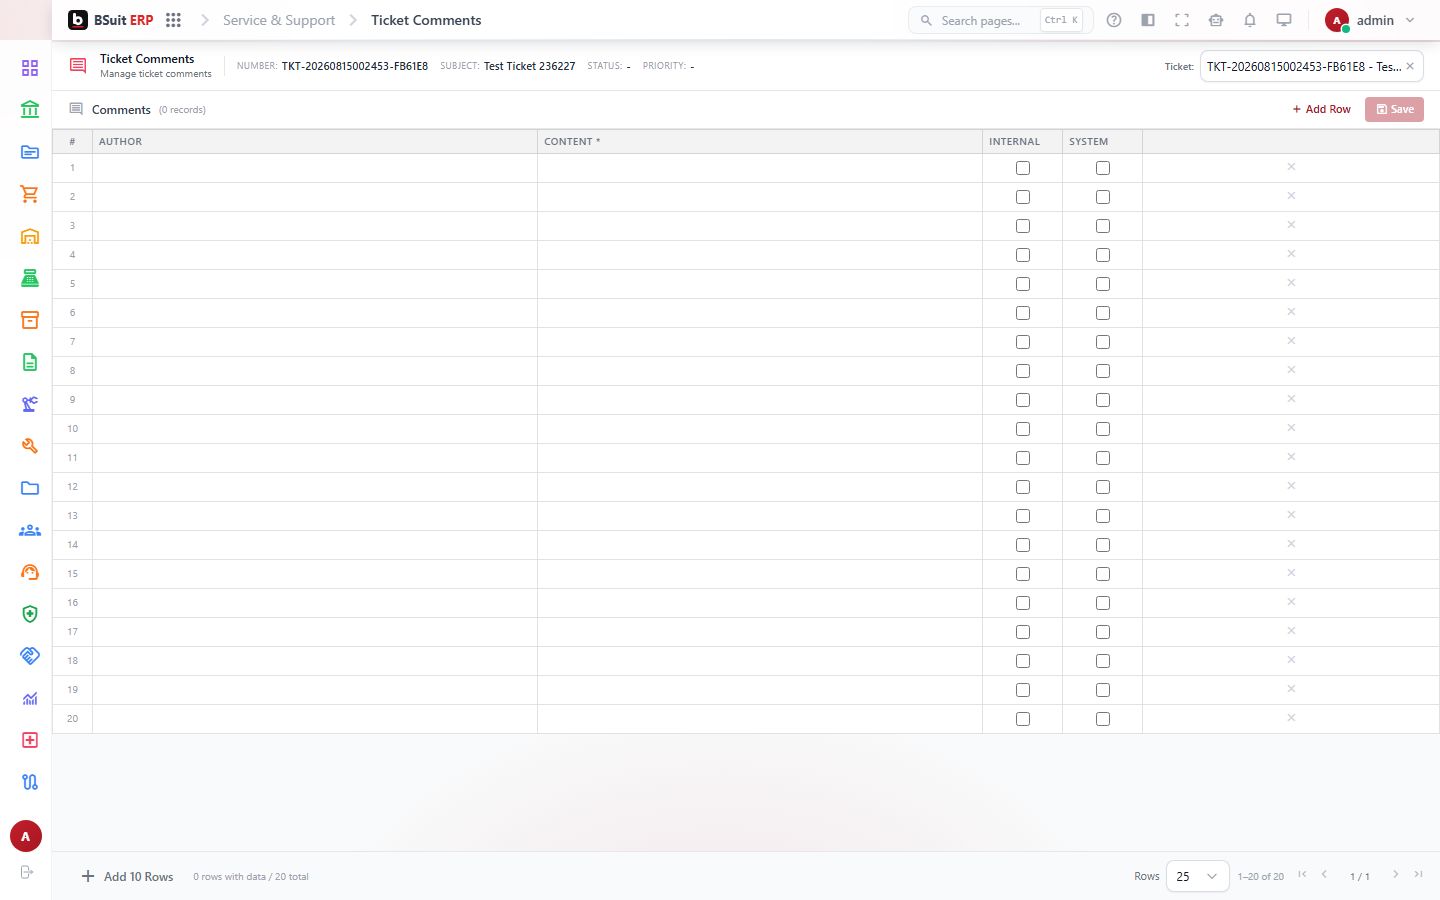Image resolution: width=1440 pixels, height=900 pixels.
Task: Click the monitor display icon in header
Action: 1284,20
